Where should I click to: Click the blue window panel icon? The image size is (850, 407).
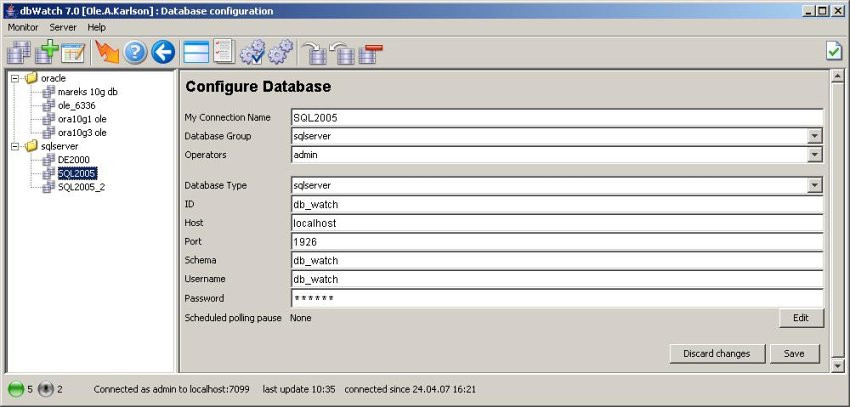coord(196,53)
